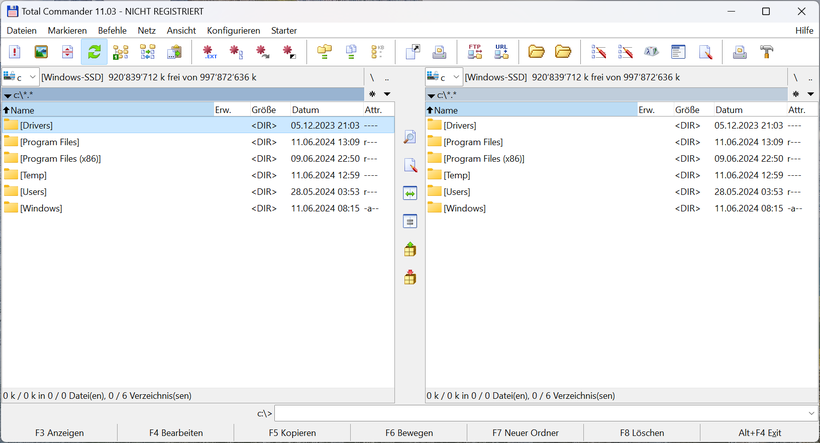Screen dimensions: 820x443
Task: Go to parent with right panel '..' button
Action: [810, 77]
